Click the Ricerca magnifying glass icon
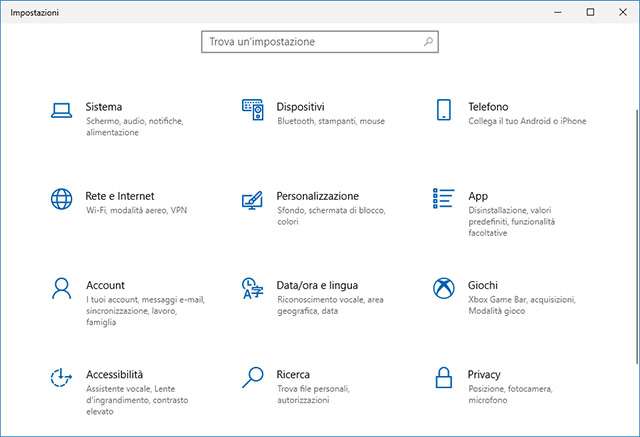 coord(252,377)
